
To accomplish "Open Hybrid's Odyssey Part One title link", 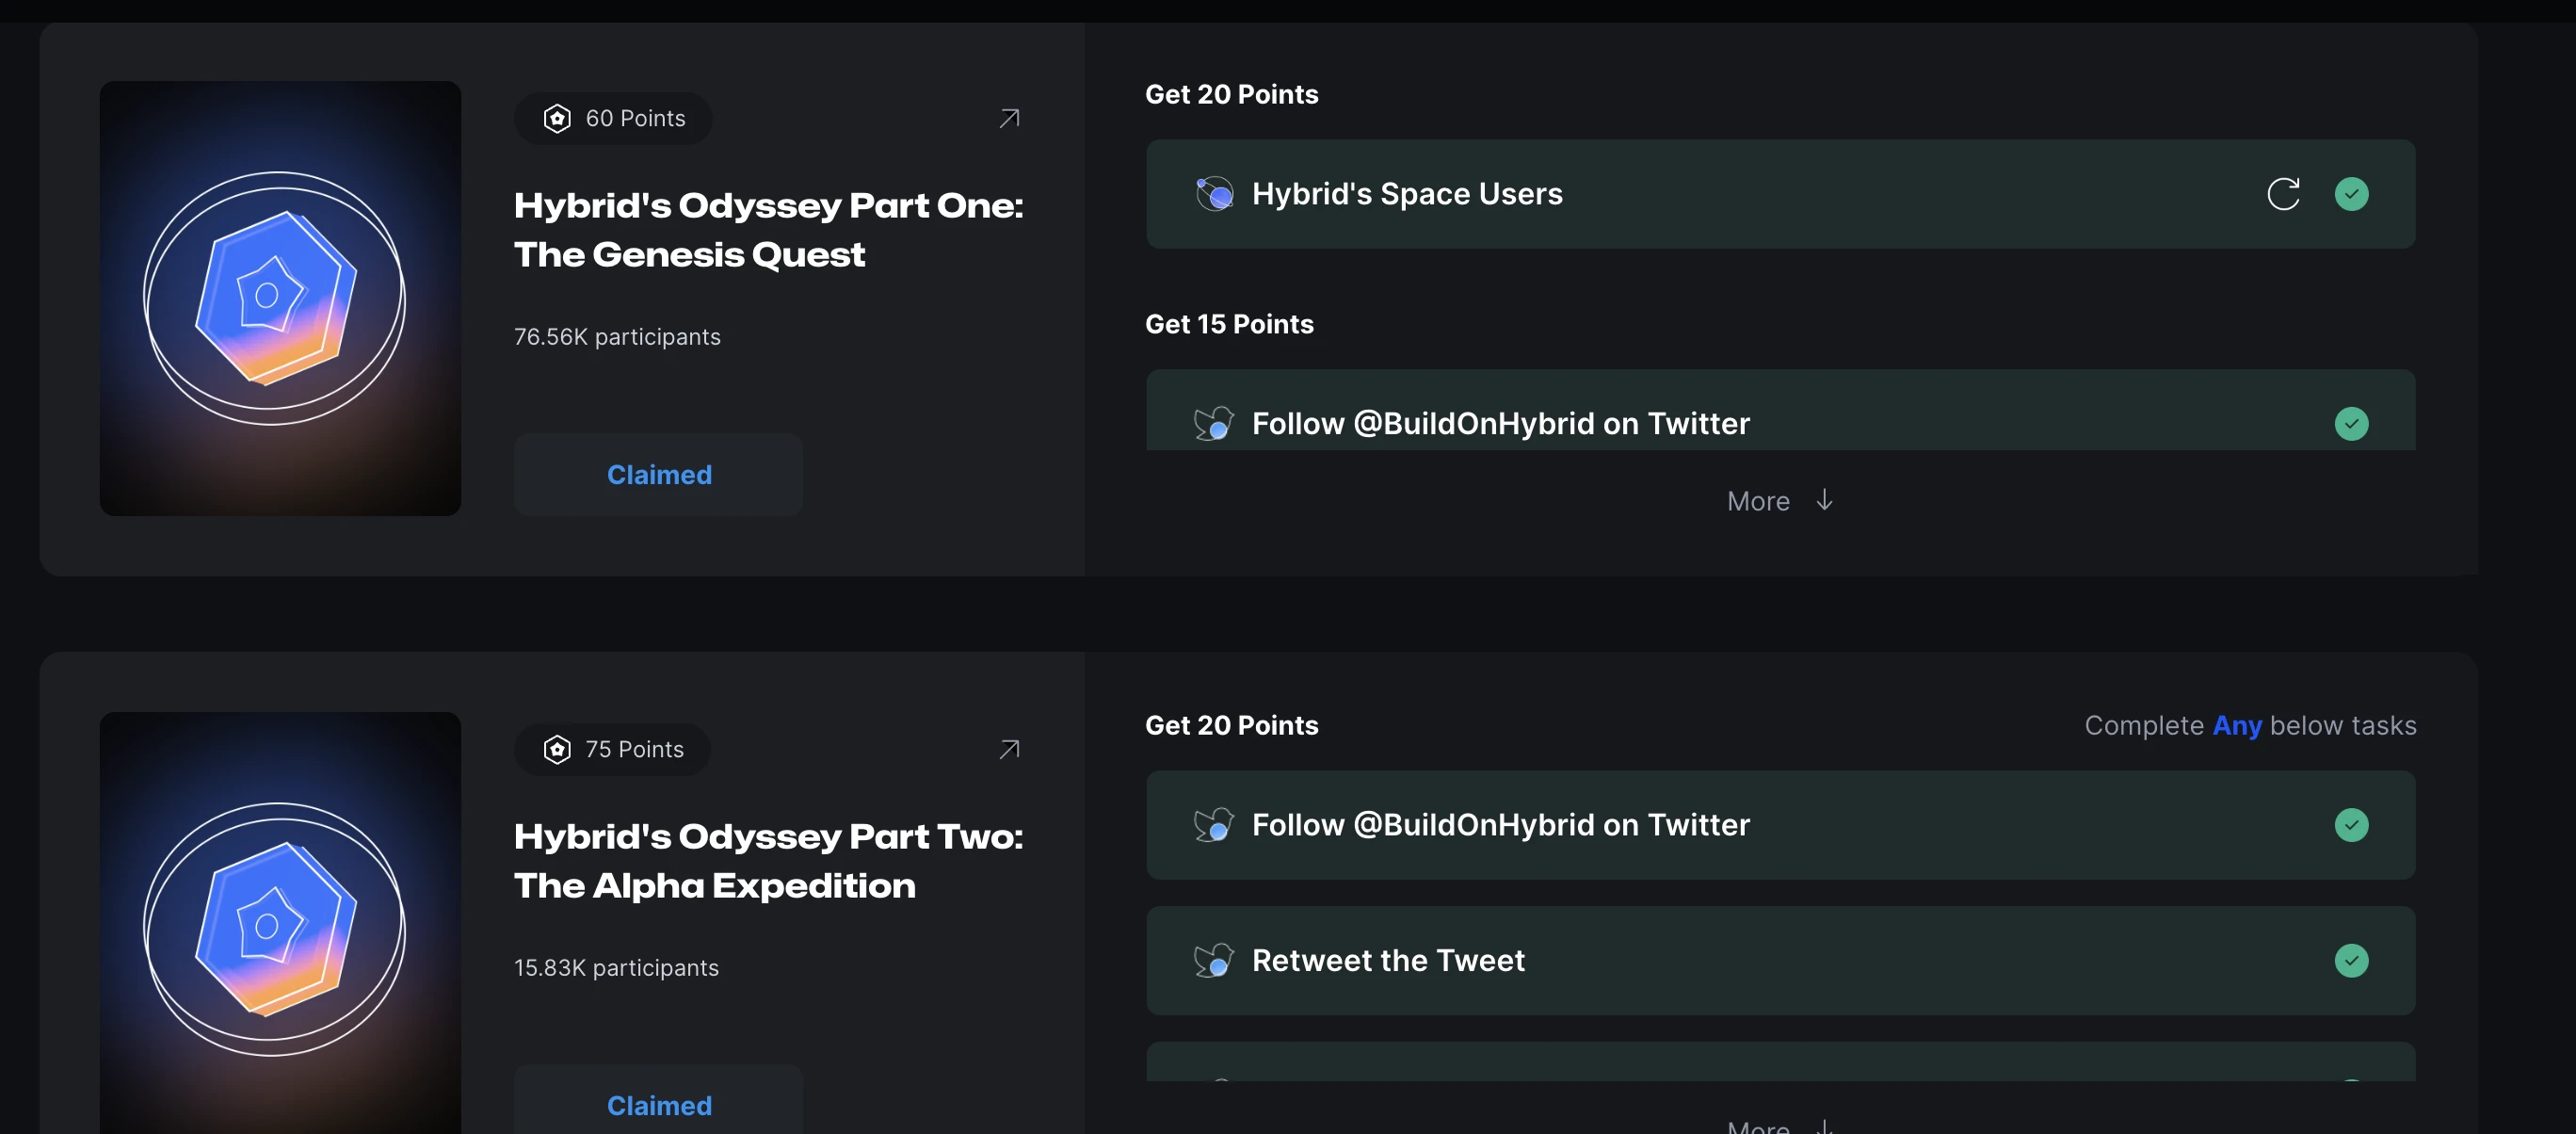I will (768, 230).
